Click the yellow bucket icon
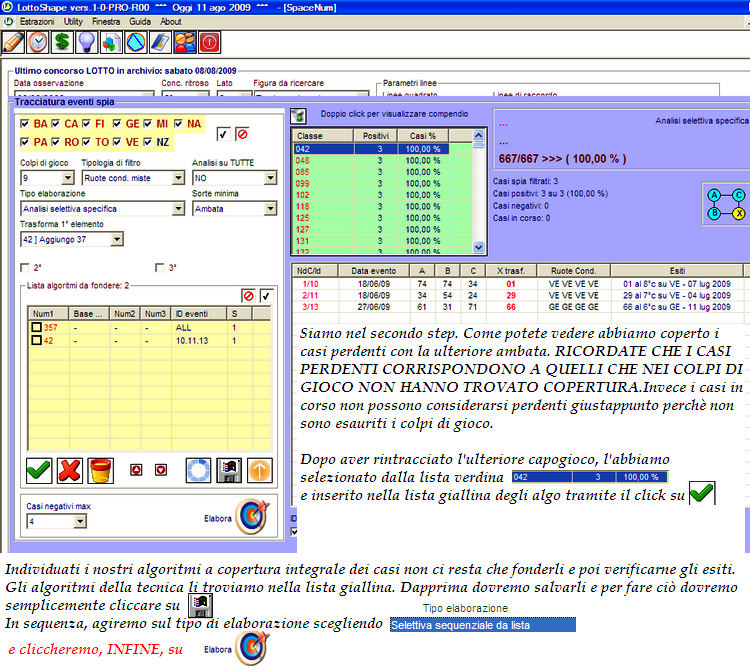This screenshot has height=668, width=750. 100,471
